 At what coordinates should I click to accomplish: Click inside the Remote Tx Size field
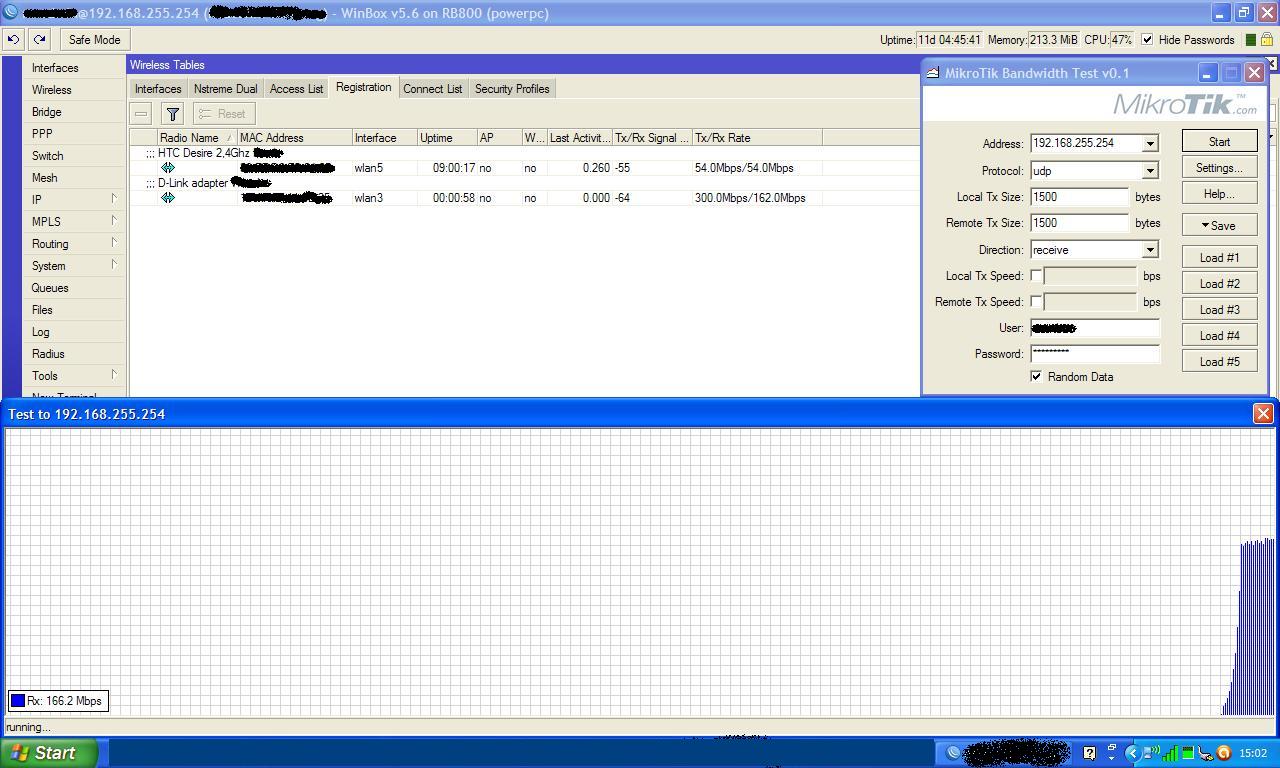(1079, 222)
